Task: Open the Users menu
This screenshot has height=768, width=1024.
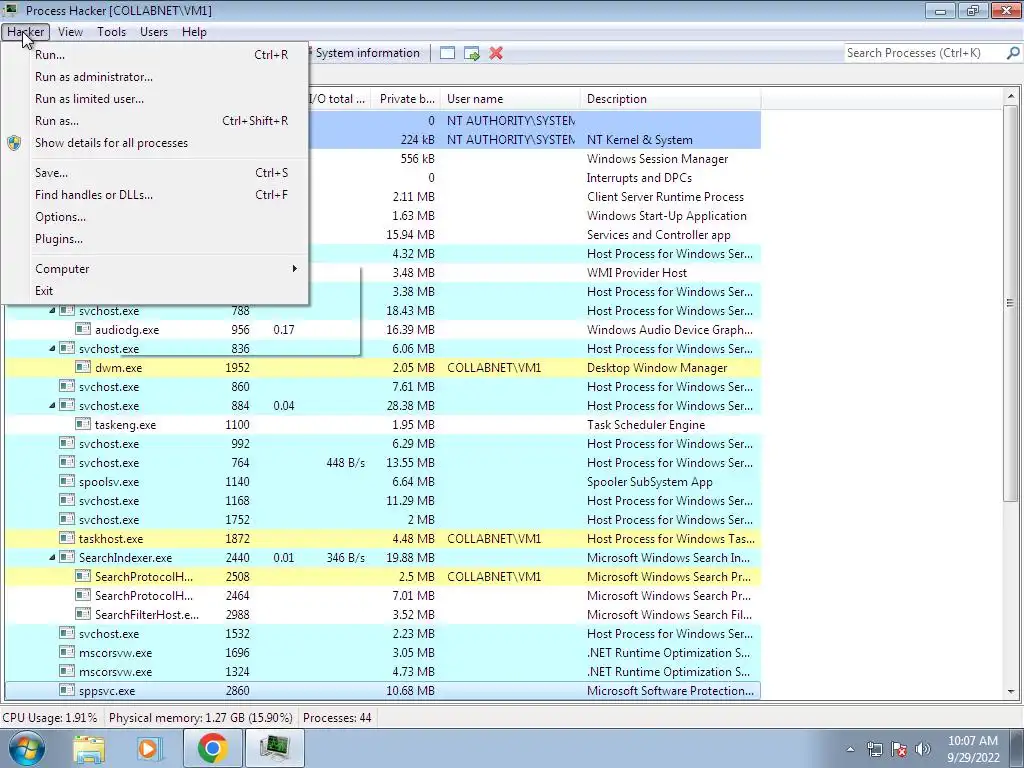Action: tap(153, 32)
